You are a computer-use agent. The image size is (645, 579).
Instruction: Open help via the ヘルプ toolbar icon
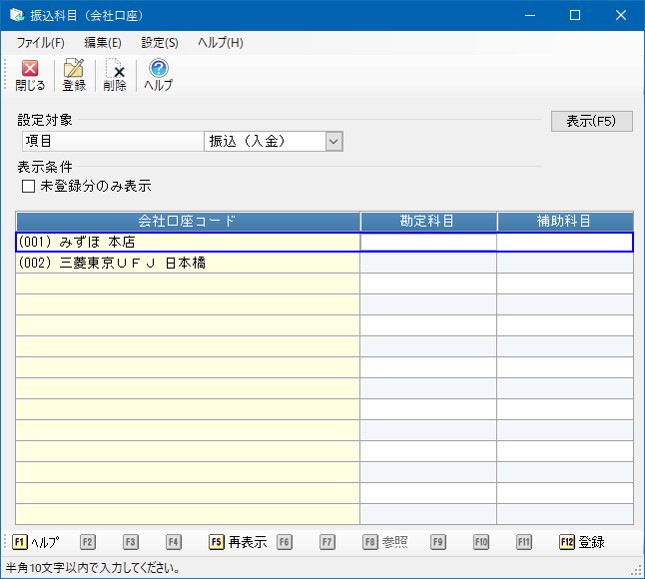click(x=158, y=75)
